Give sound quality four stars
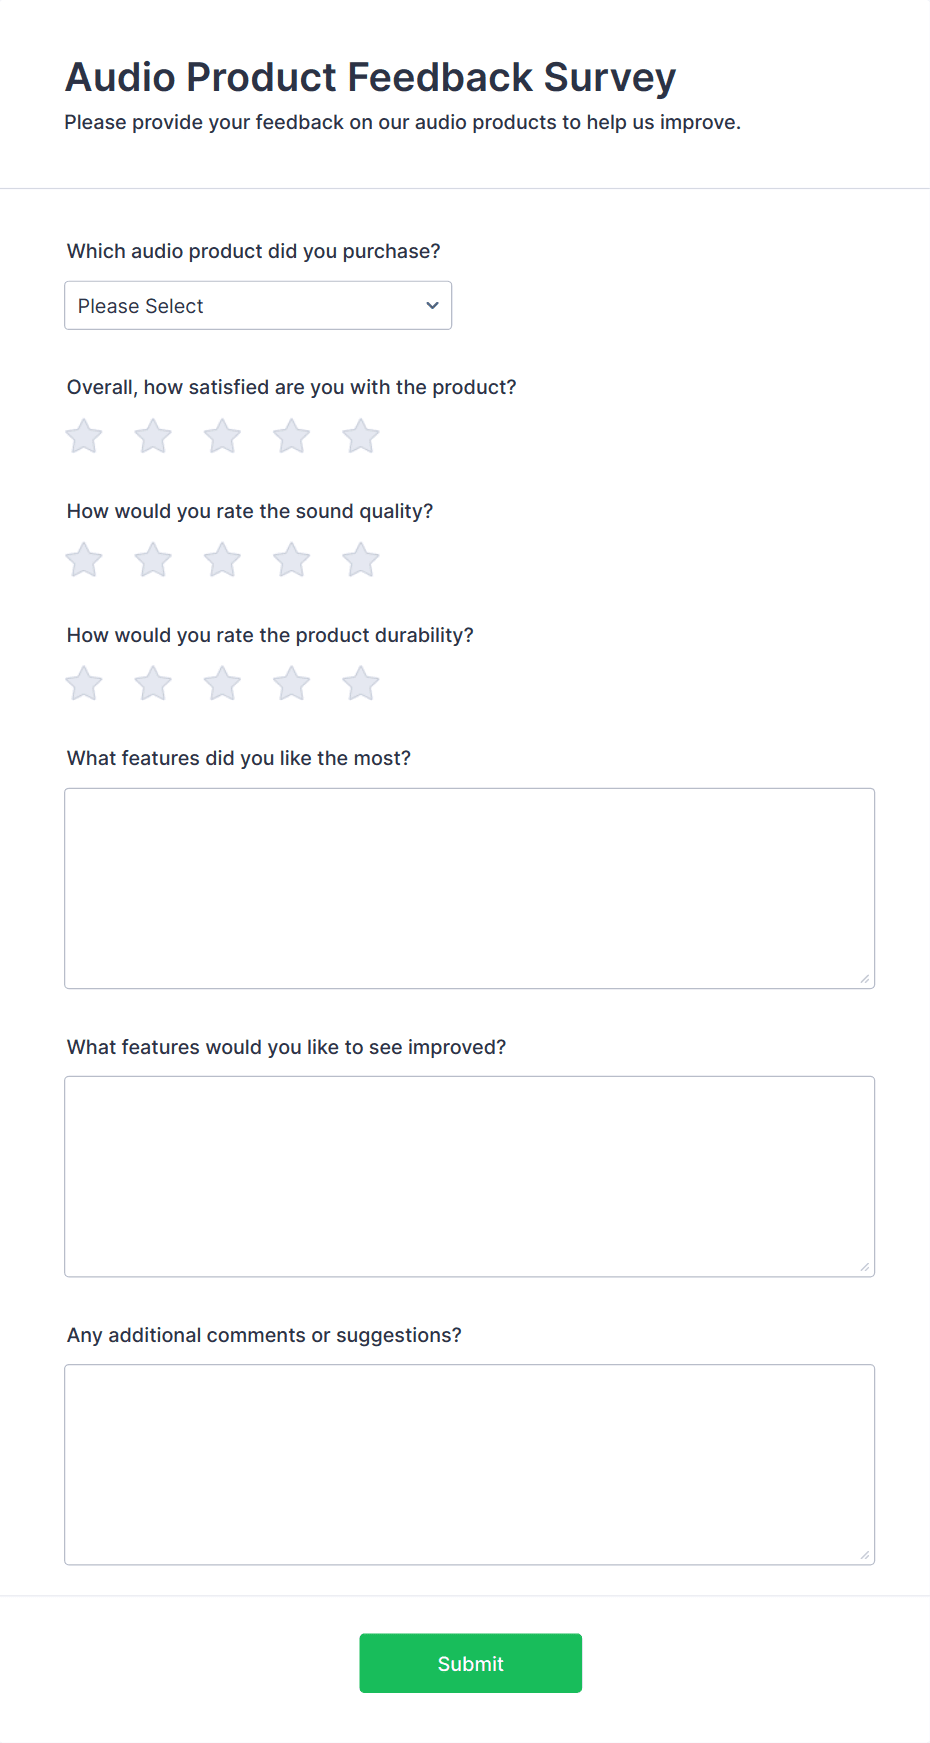This screenshot has height=1743, width=930. pyautogui.click(x=291, y=560)
